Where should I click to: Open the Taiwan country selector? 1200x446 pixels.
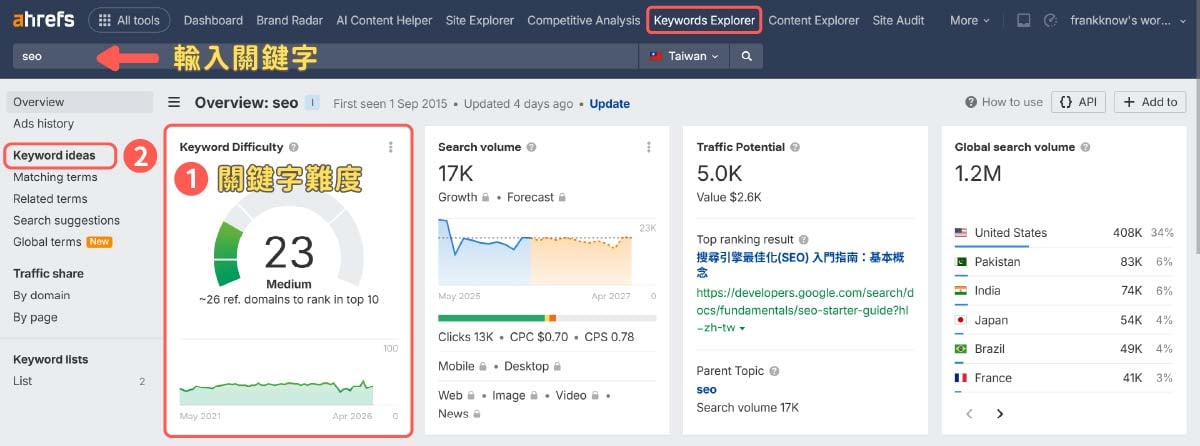tap(684, 57)
